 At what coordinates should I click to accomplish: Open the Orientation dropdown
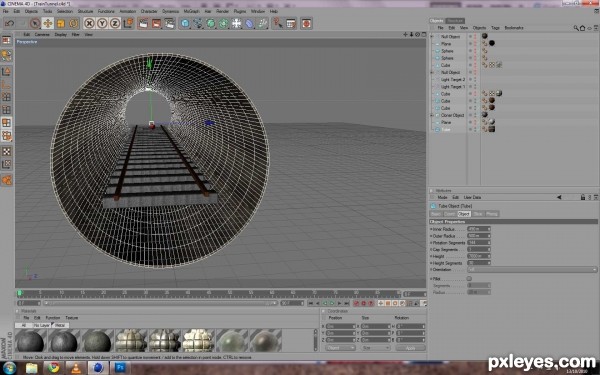click(x=532, y=270)
